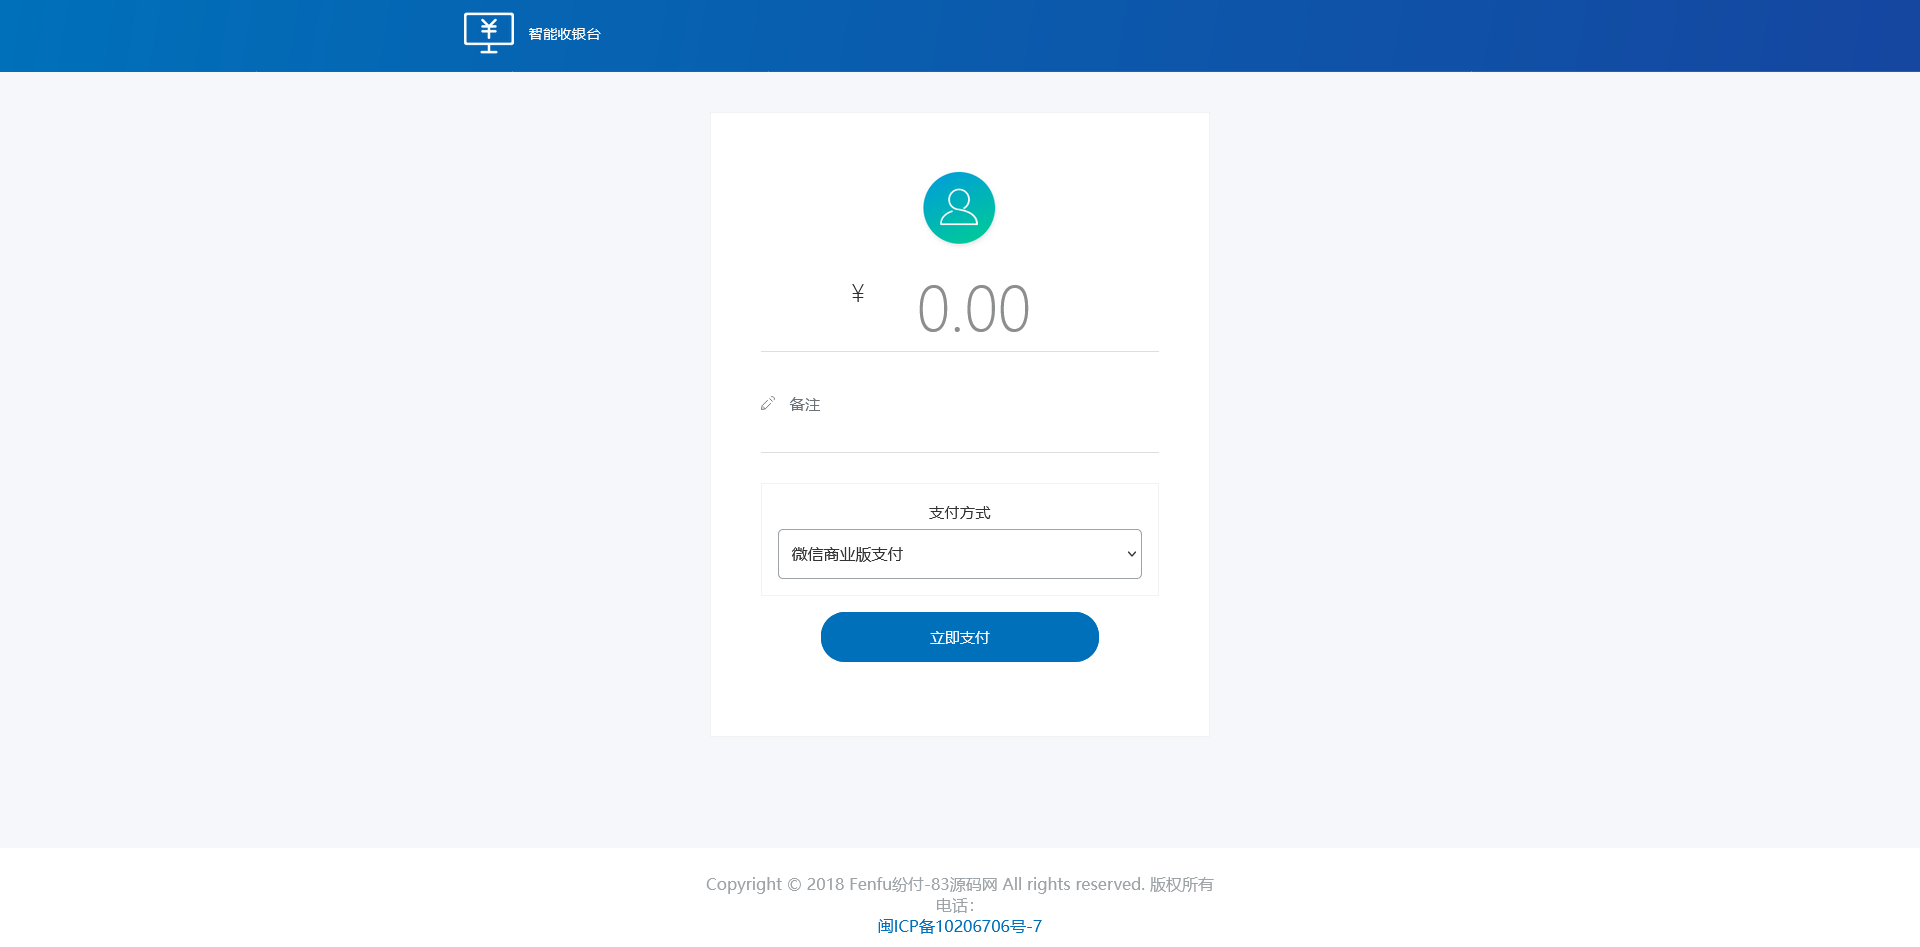Open the 微信商业版支付 payment method dropdown

[x=960, y=554]
